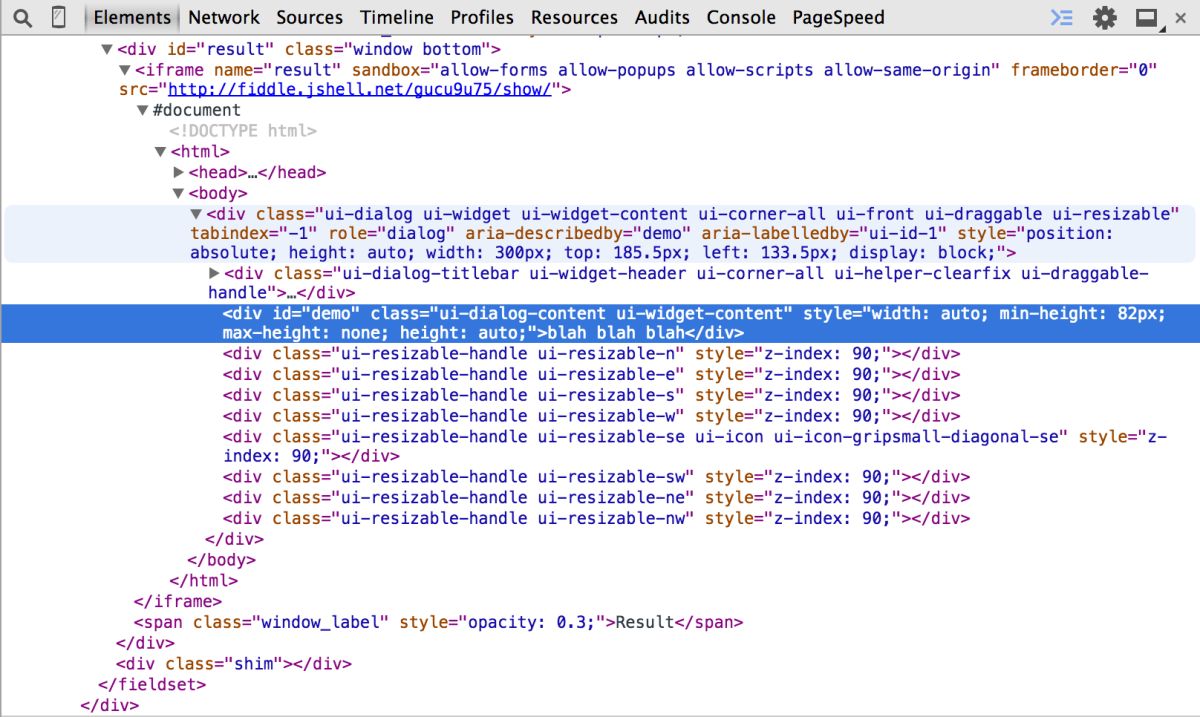1200x717 pixels.
Task: Click the magnifier inspect element icon
Action: coord(23,17)
